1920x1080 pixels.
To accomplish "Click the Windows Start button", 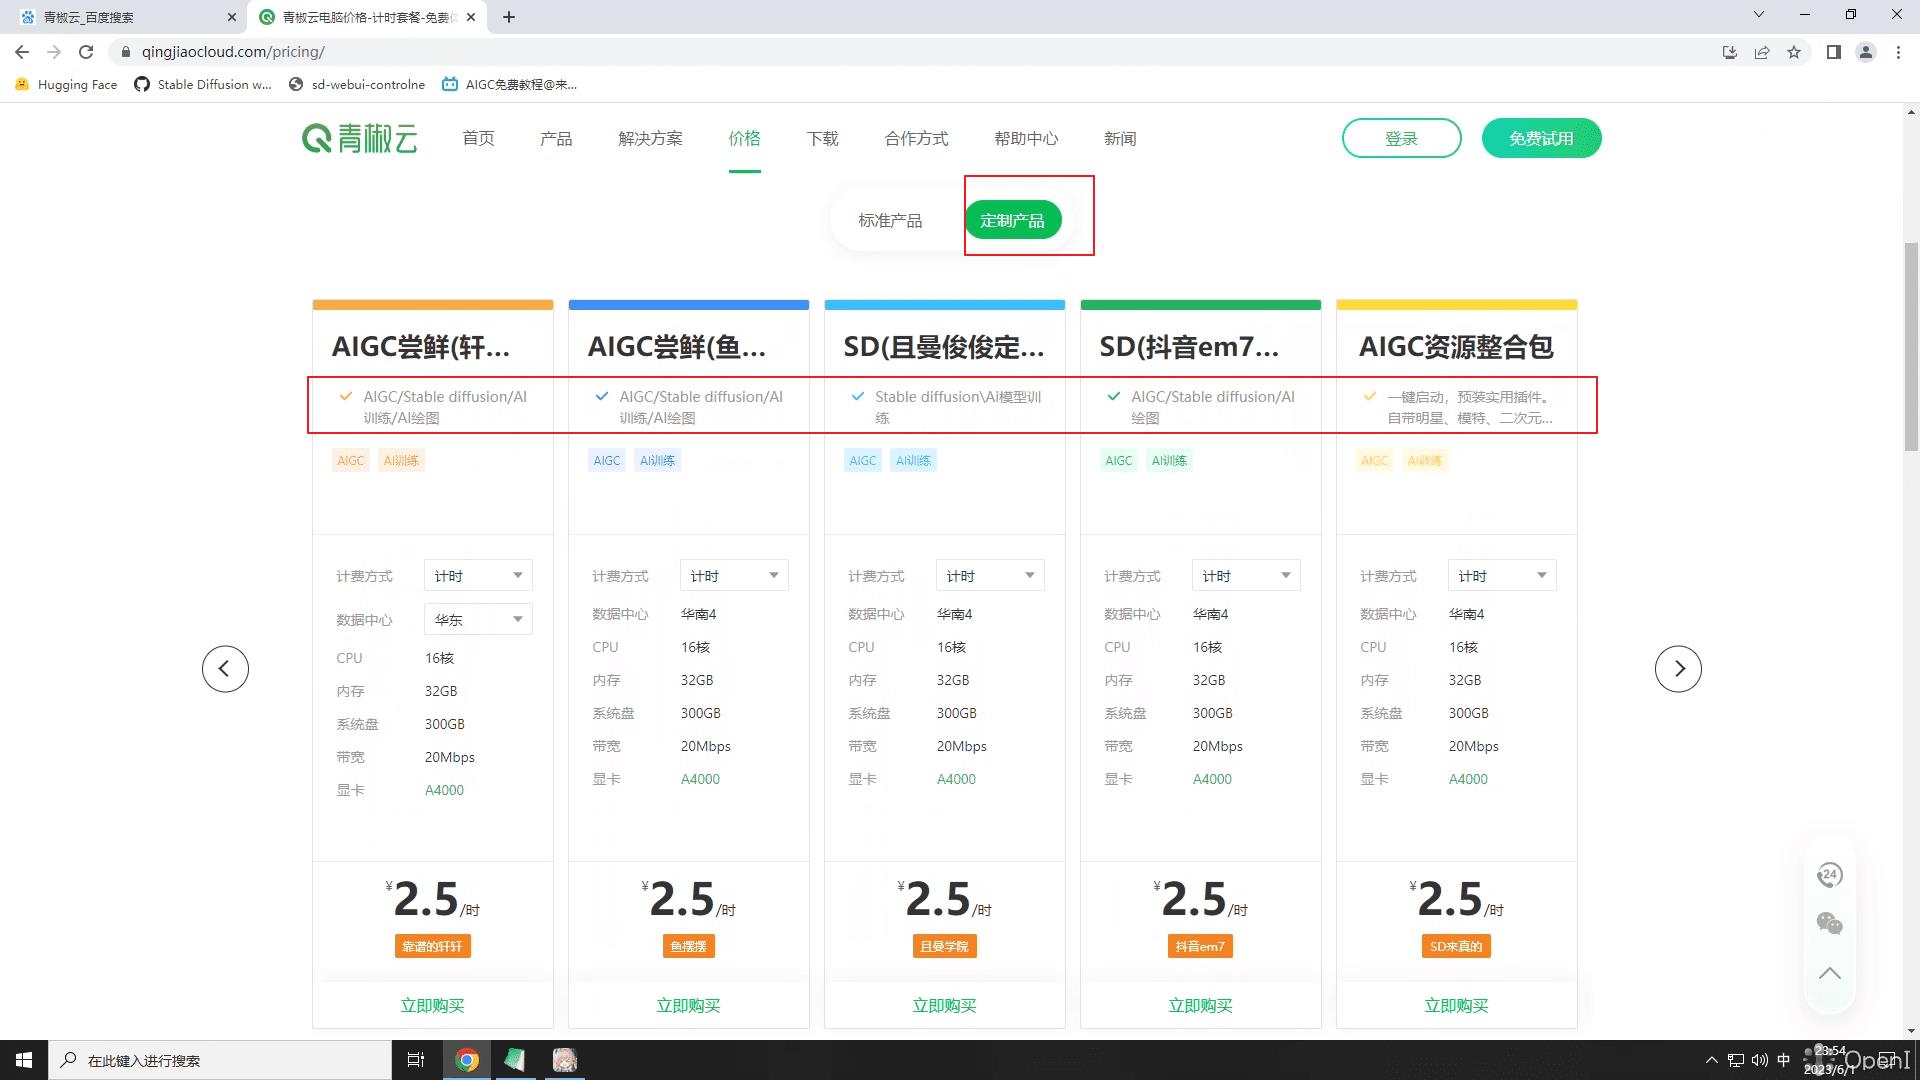I will tap(22, 1060).
